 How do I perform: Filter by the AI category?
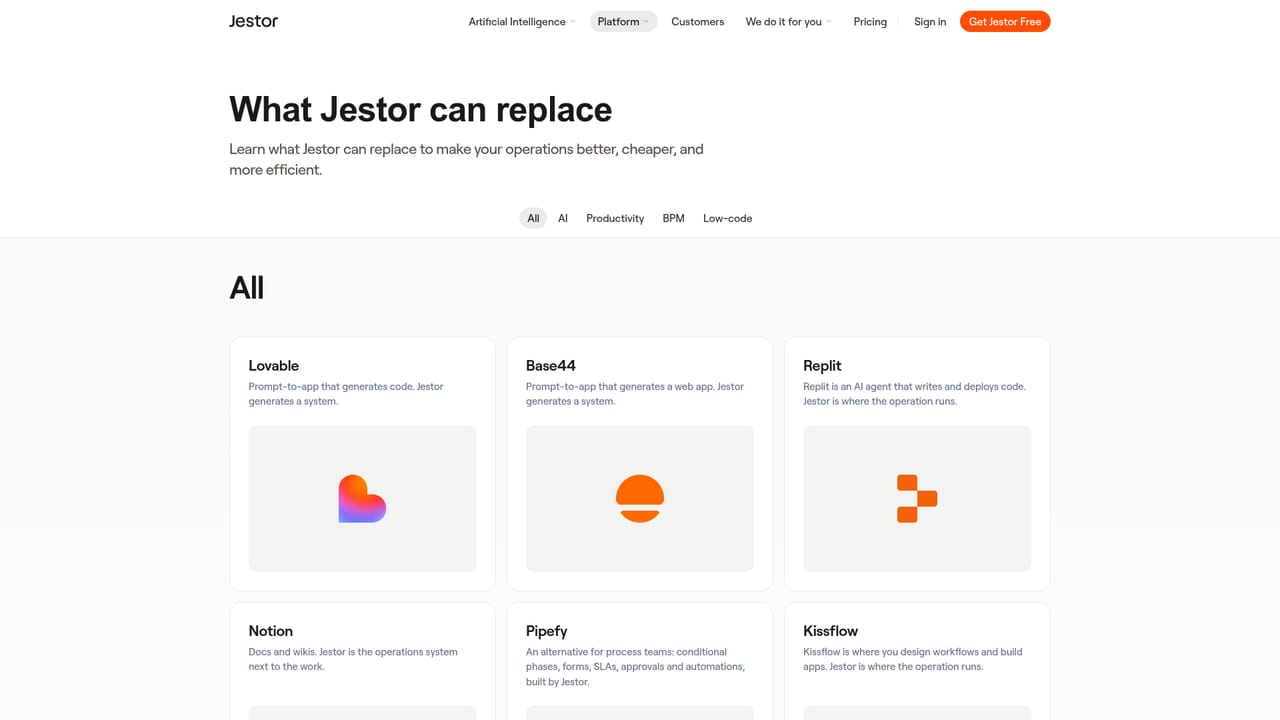(563, 218)
